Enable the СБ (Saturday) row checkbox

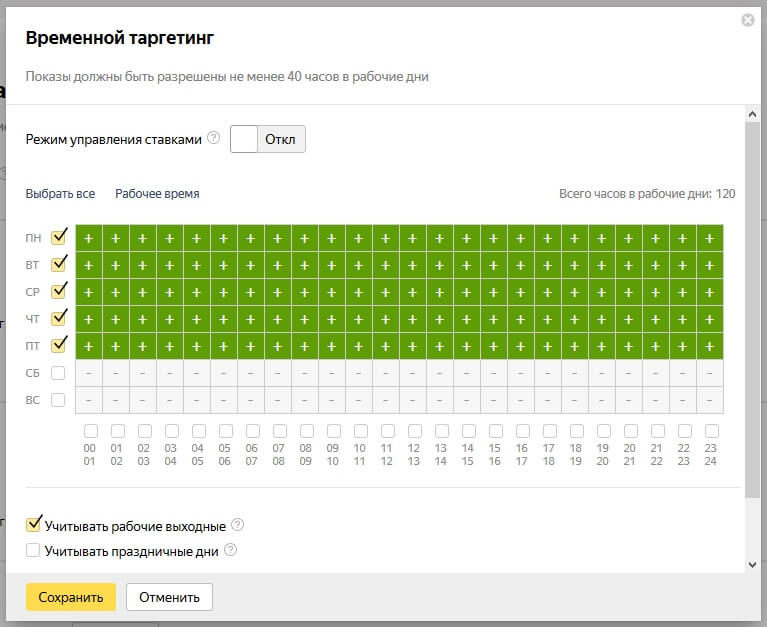[x=58, y=373]
